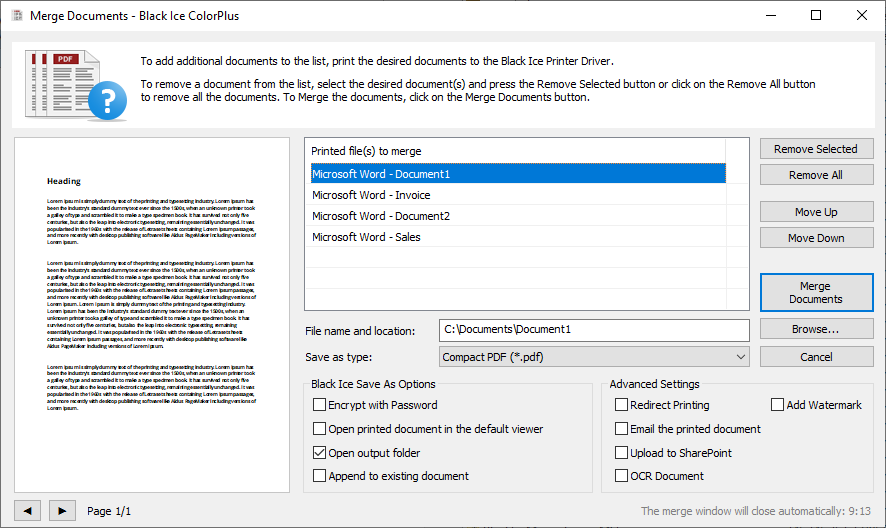
Task: Open the Save as type dropdown
Action: [594, 357]
